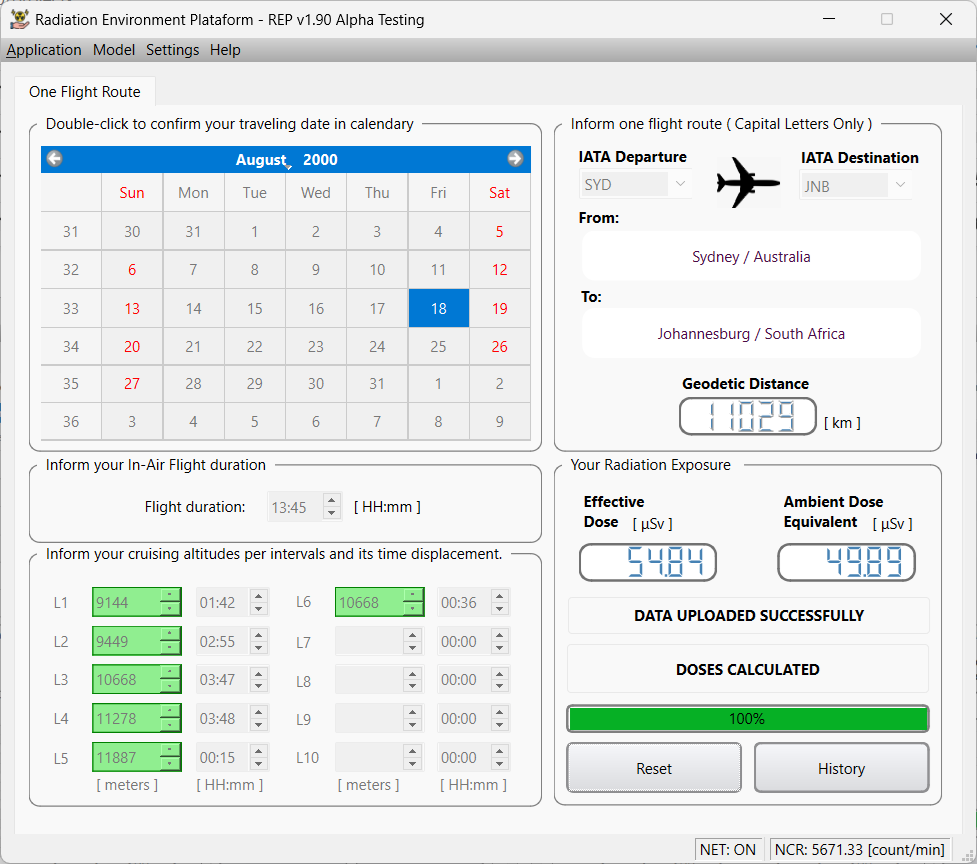Decrease L3 time displacement with down arrow

tap(259, 686)
